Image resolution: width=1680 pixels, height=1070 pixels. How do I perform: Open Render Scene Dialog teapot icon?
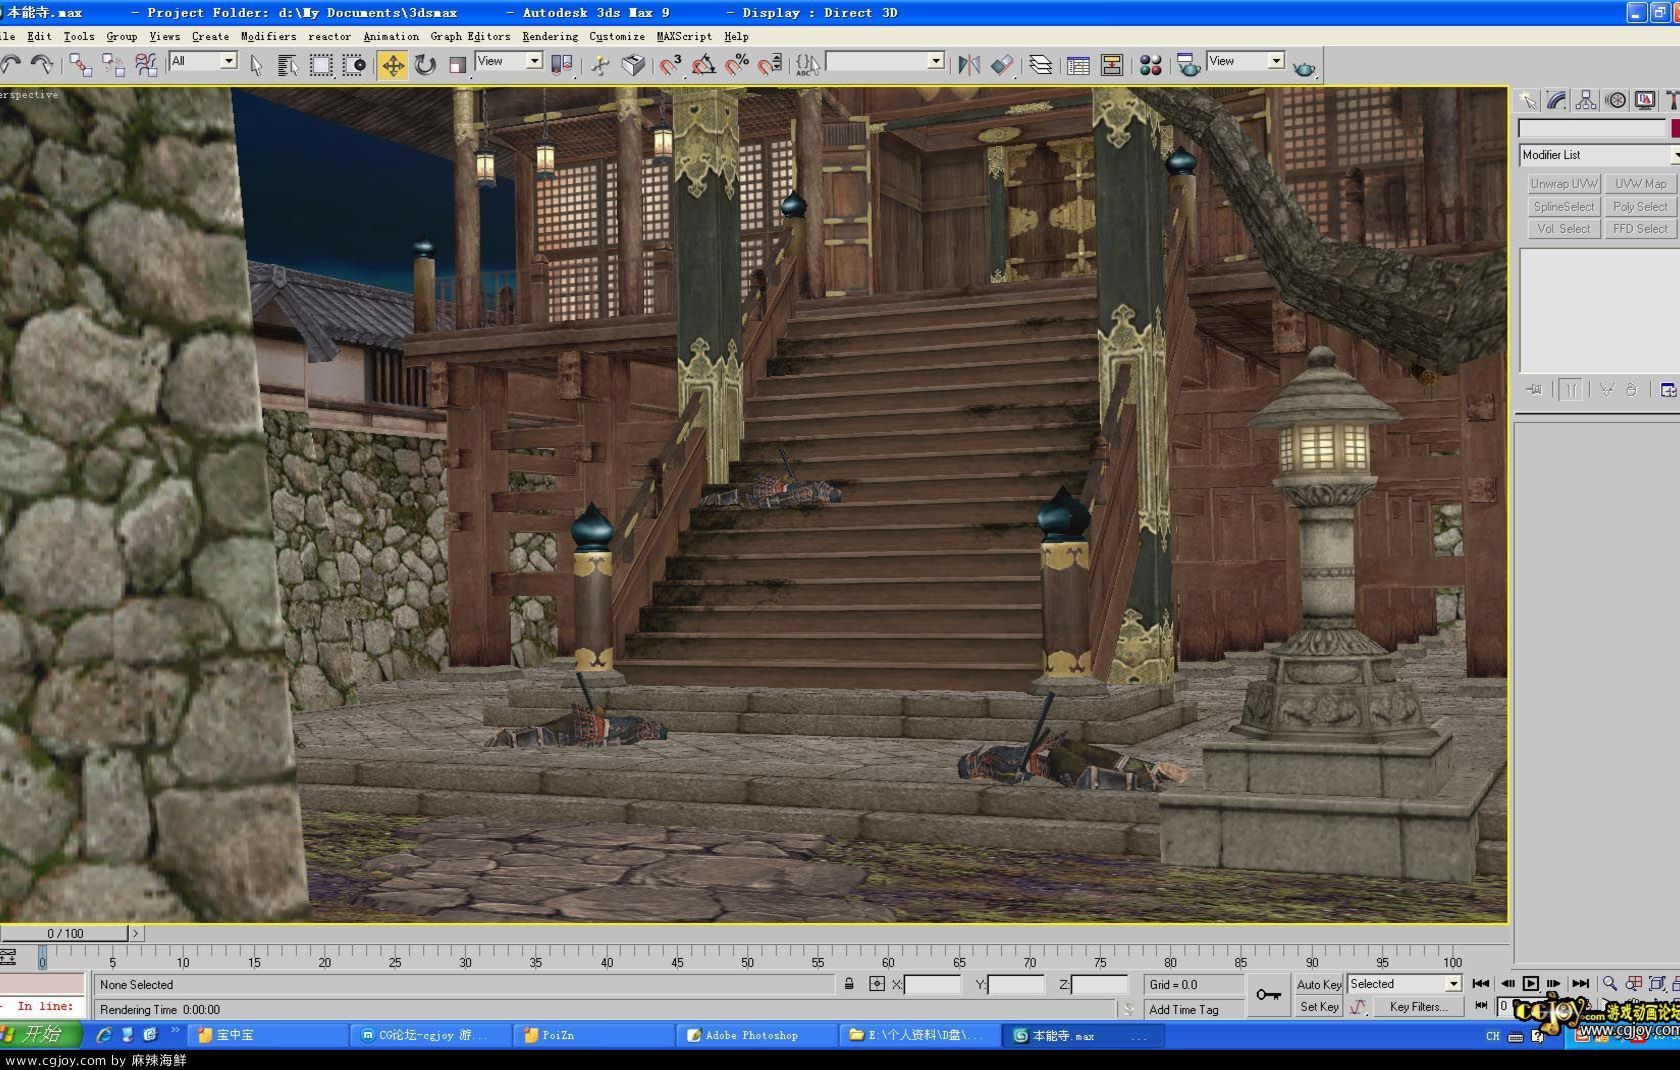click(x=1188, y=65)
